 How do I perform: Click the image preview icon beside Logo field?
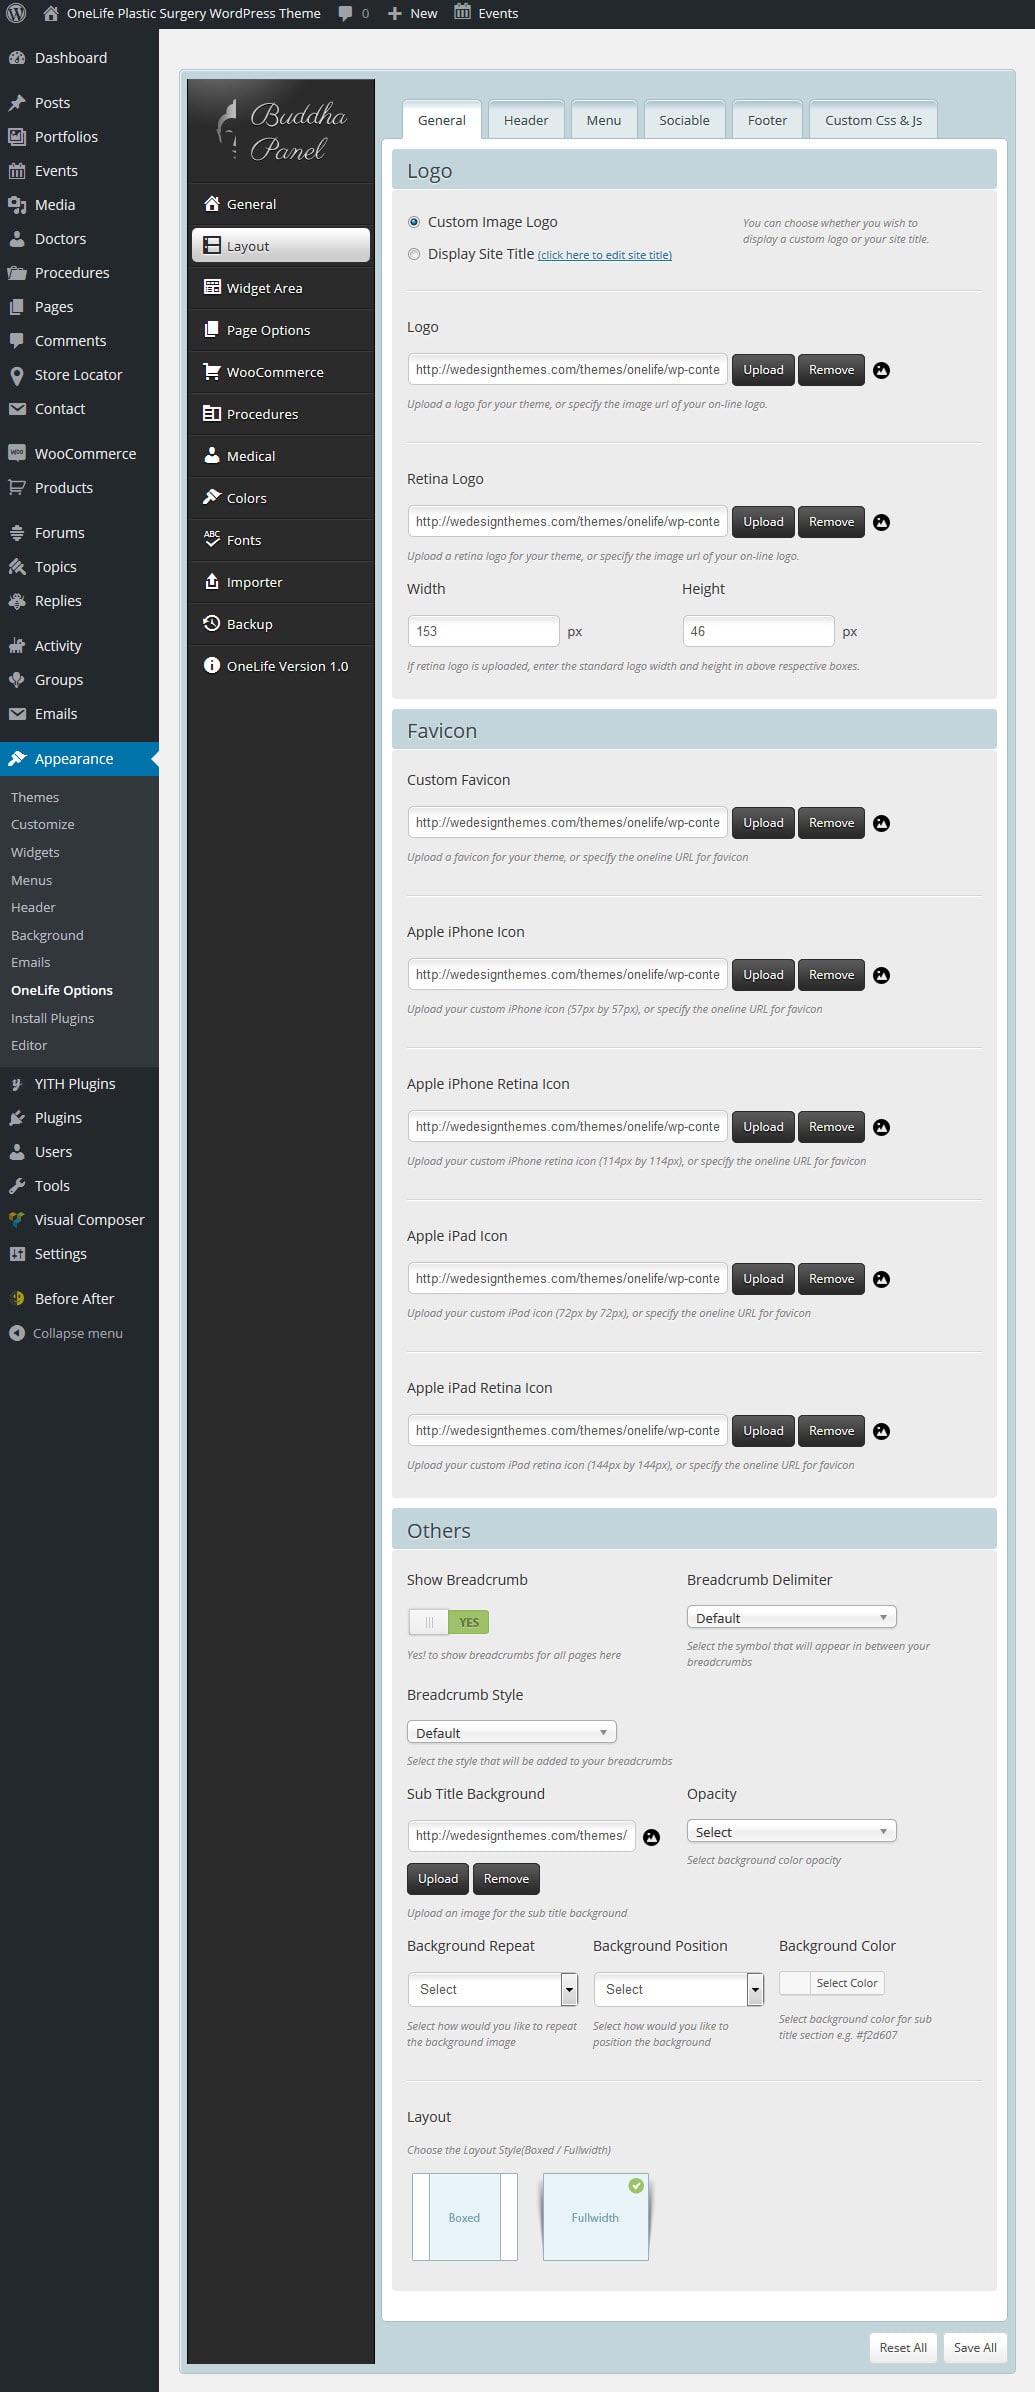(x=881, y=370)
